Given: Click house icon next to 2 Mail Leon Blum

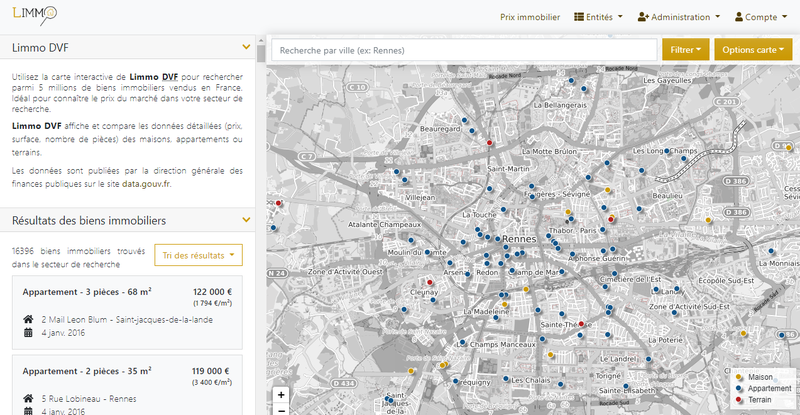Looking at the screenshot, I should tap(28, 319).
